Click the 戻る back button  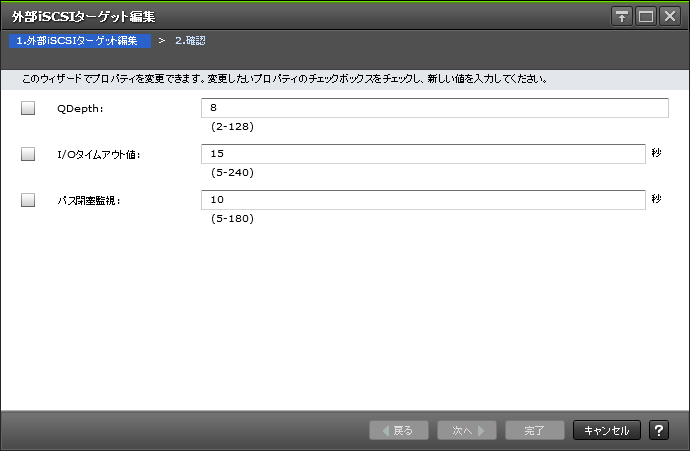click(399, 430)
